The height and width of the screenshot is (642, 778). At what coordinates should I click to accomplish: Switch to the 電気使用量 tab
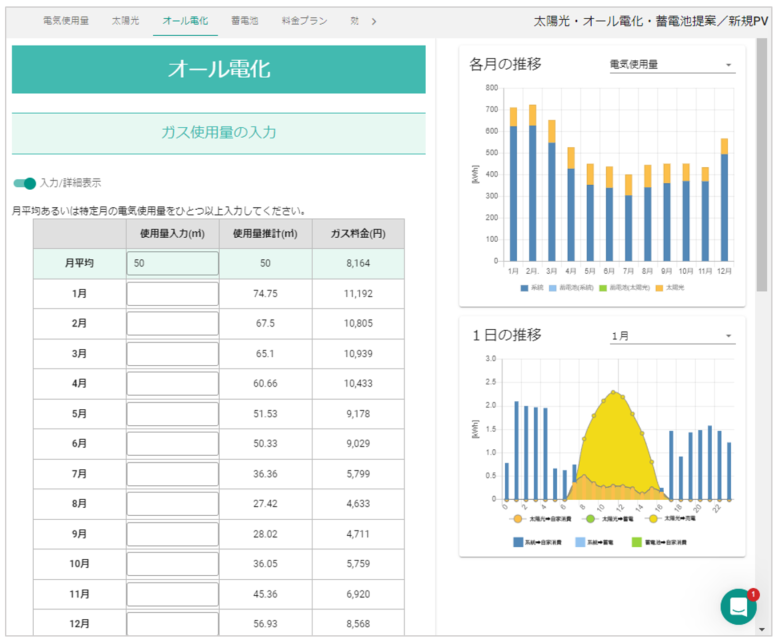[x=65, y=21]
